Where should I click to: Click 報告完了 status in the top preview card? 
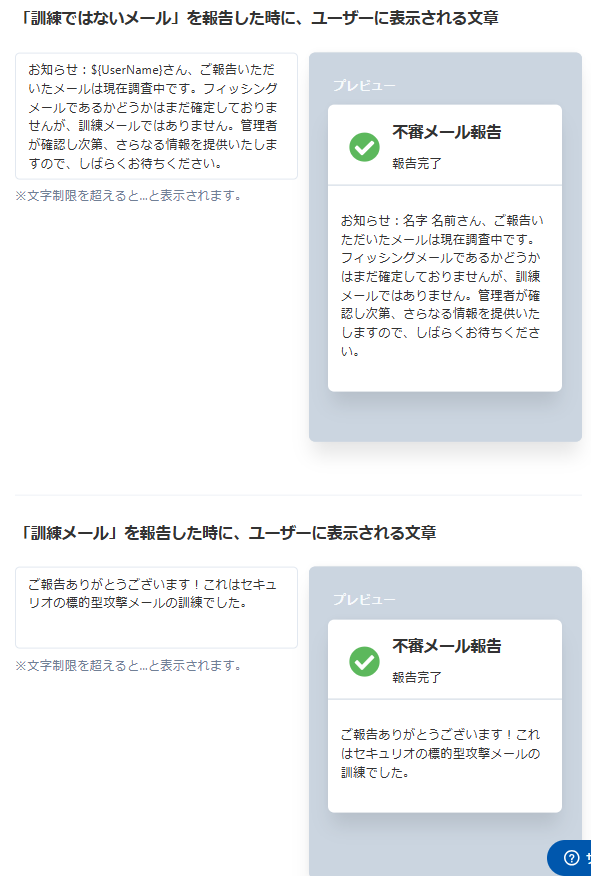click(417, 164)
